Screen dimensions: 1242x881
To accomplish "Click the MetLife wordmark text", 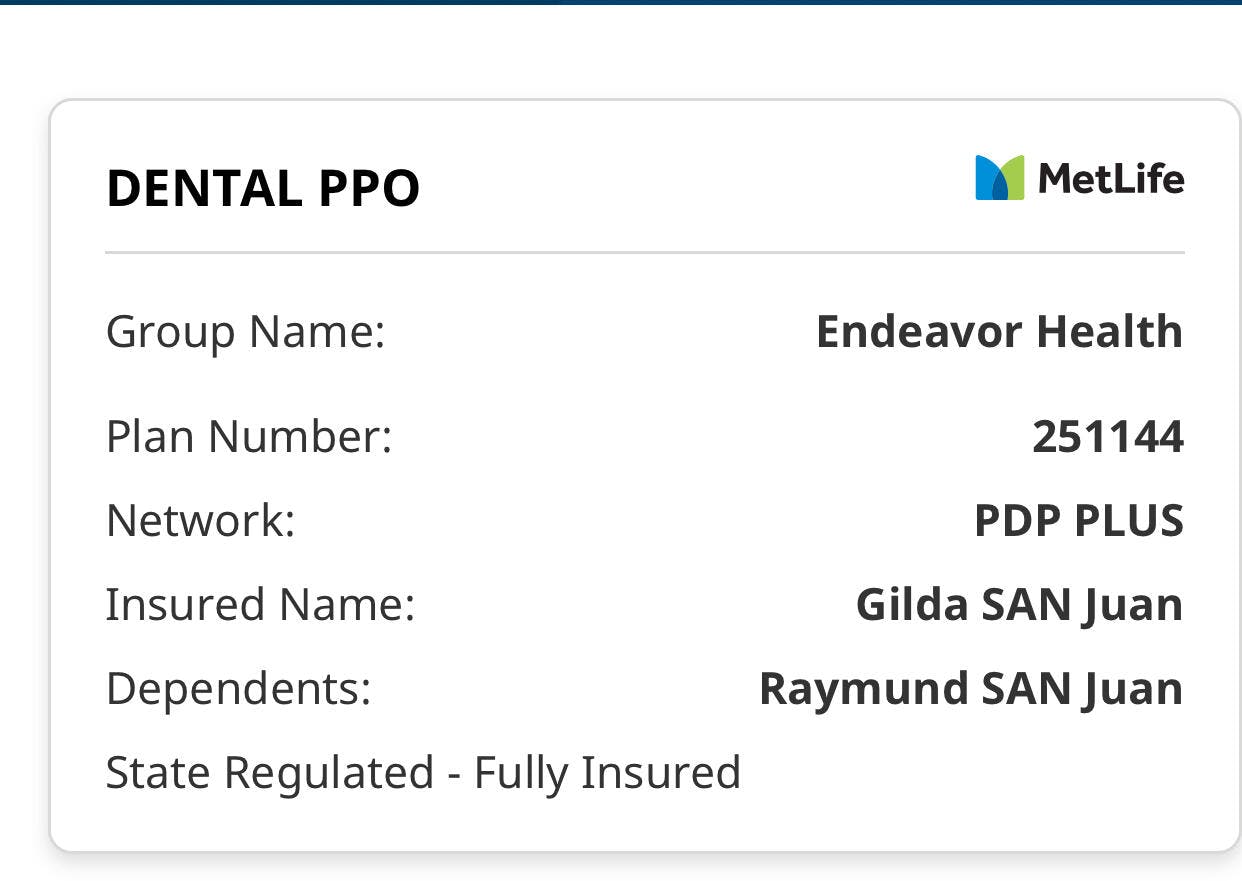I will (1111, 179).
